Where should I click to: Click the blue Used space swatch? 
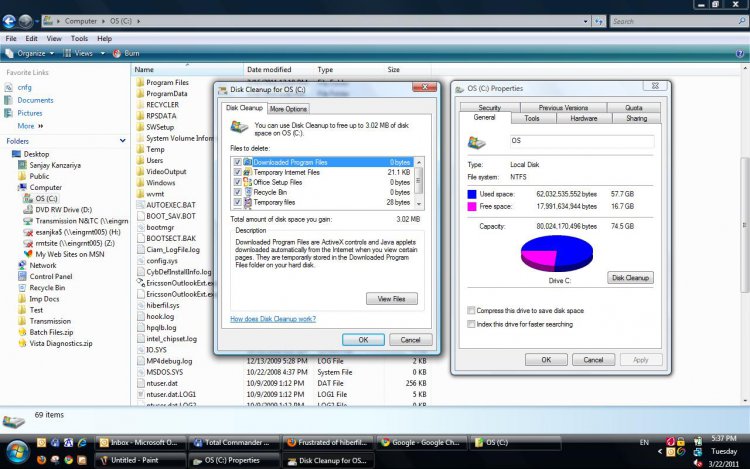[x=472, y=194]
